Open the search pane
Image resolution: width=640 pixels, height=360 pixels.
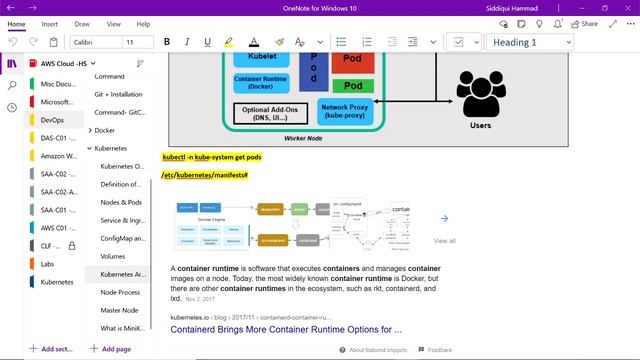point(12,85)
